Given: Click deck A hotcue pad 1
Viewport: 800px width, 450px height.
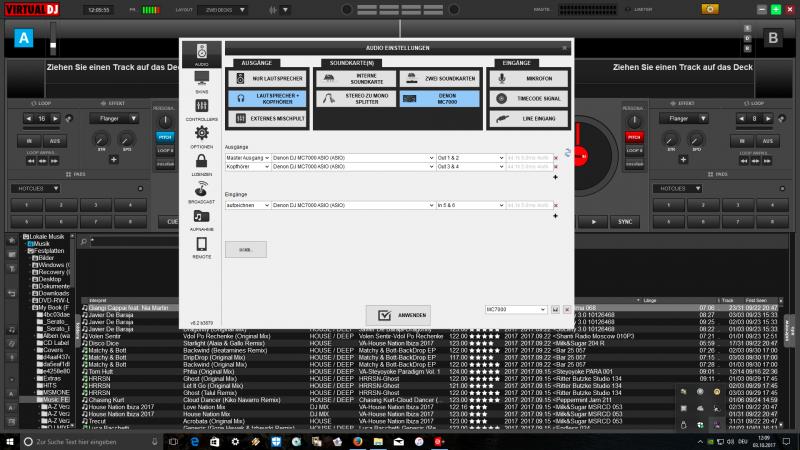Looking at the screenshot, I should 27,205.
